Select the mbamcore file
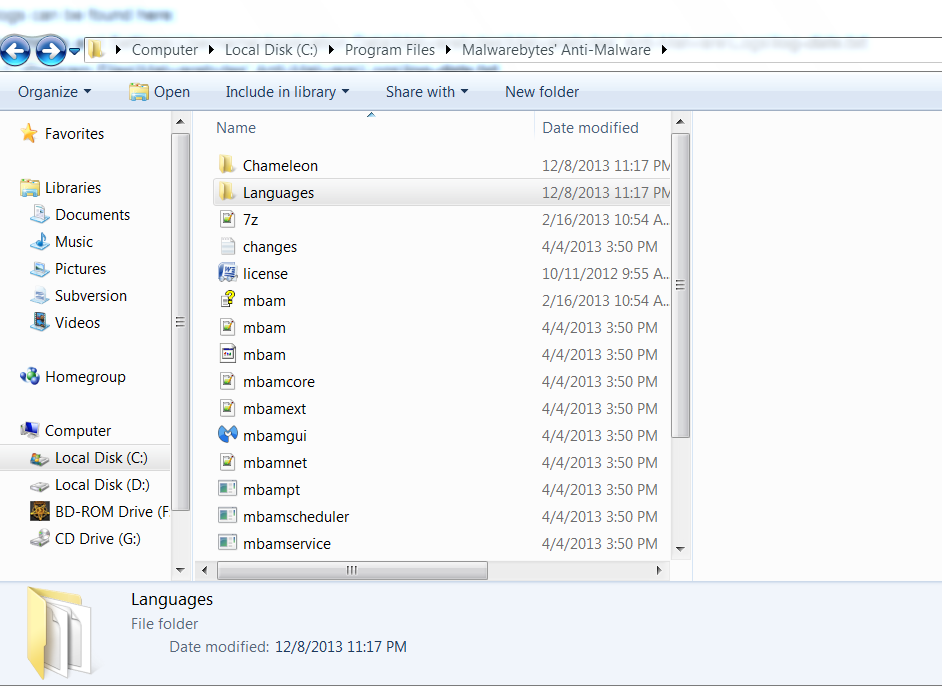This screenshot has height=688, width=942. 279,382
